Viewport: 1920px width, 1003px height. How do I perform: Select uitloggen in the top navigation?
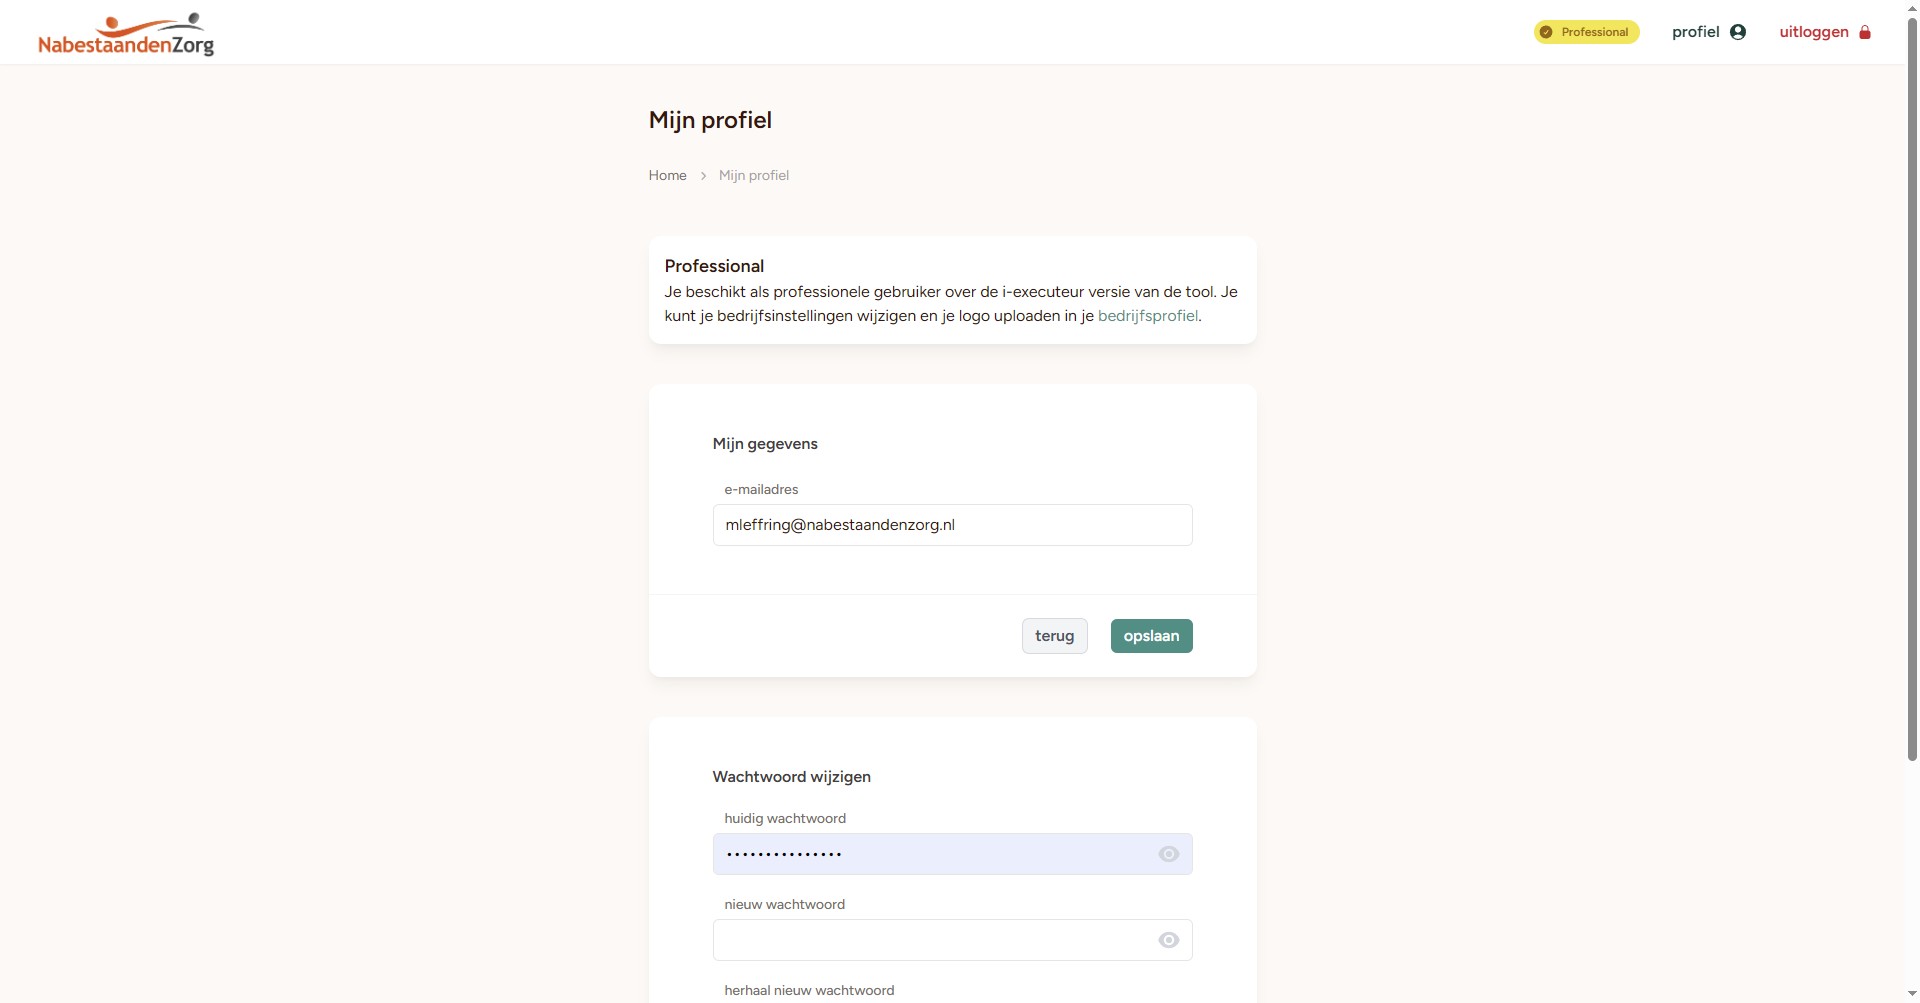(1813, 32)
